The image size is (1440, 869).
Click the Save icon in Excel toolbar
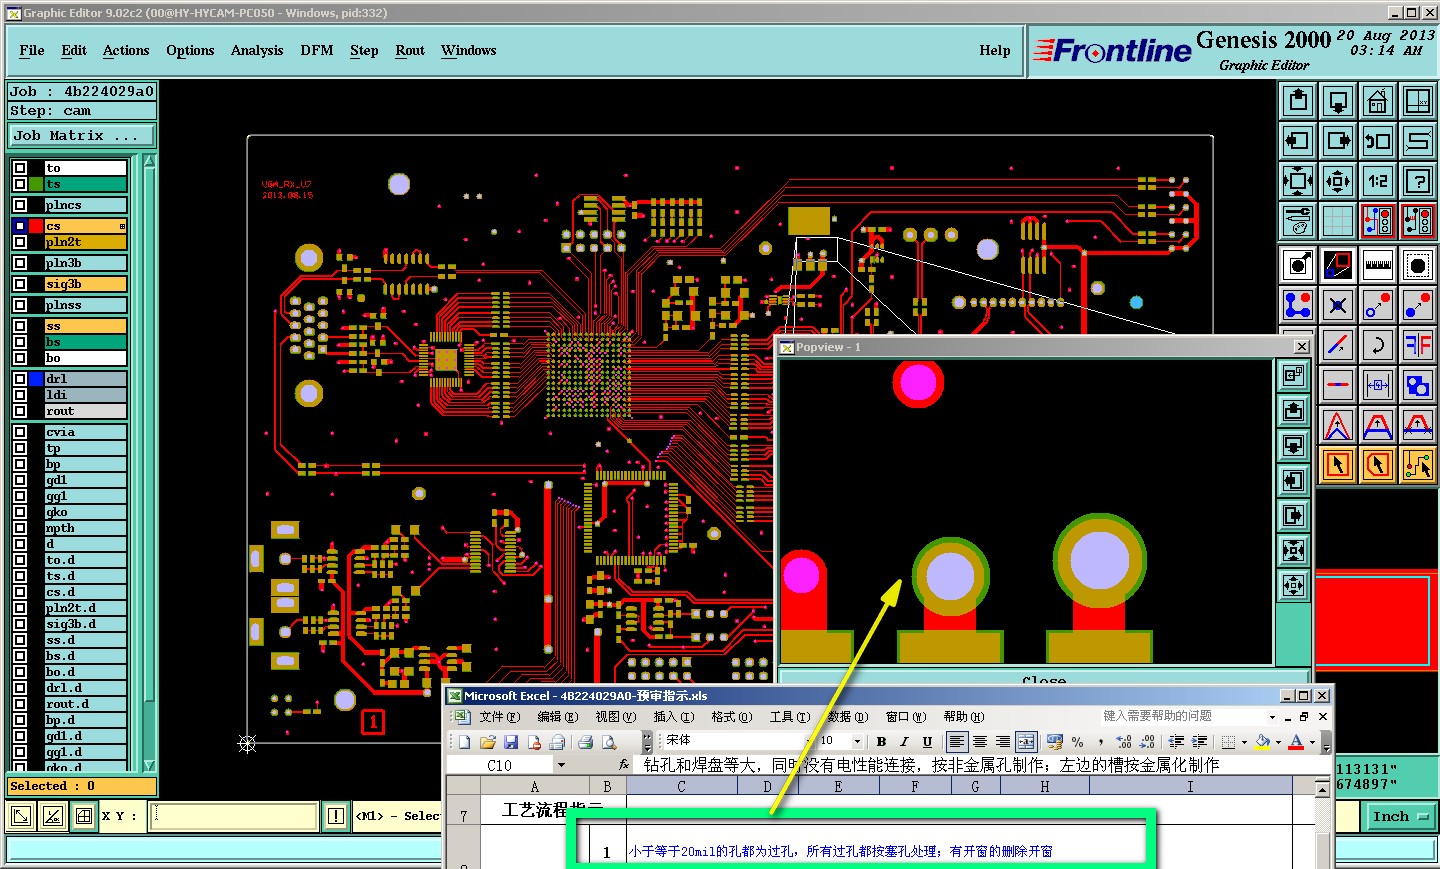click(511, 742)
